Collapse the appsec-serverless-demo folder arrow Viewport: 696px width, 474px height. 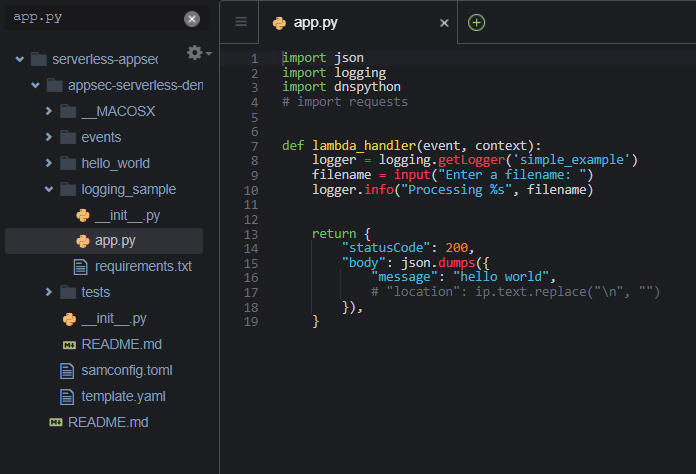tap(36, 85)
